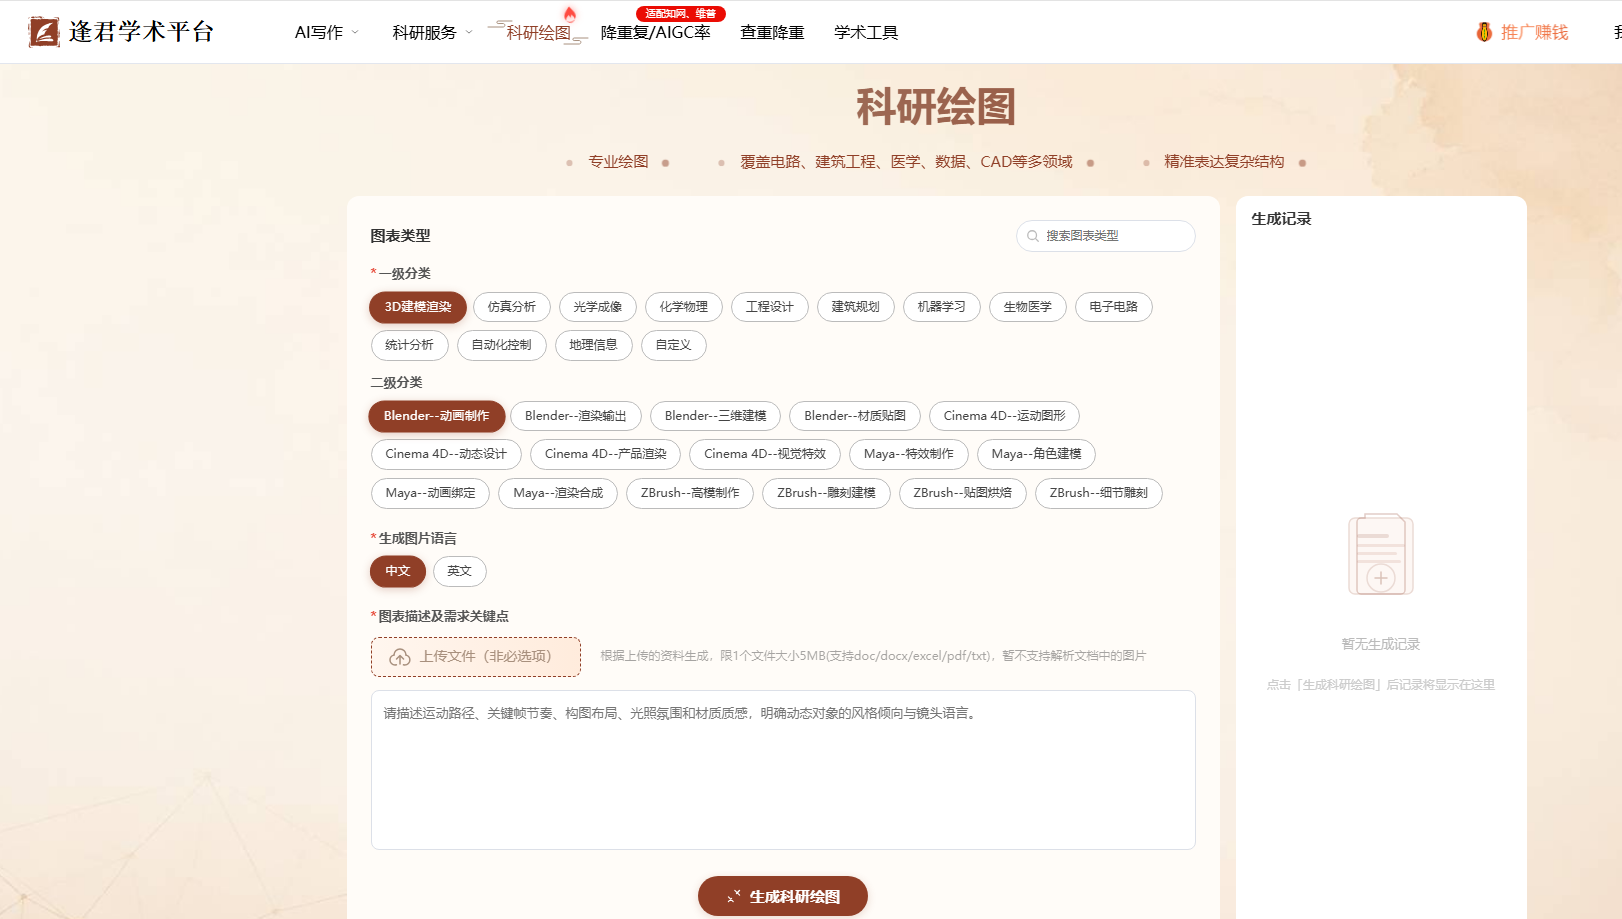Select Cinema 4D--产品渲染 subcategory
This screenshot has width=1622, height=919.
coord(606,454)
